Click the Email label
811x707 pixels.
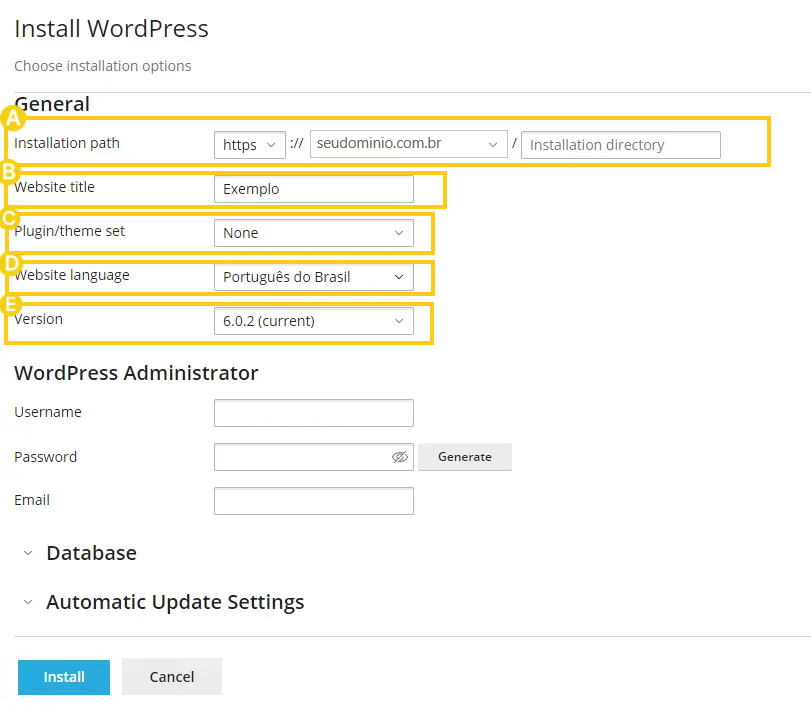click(x=32, y=500)
